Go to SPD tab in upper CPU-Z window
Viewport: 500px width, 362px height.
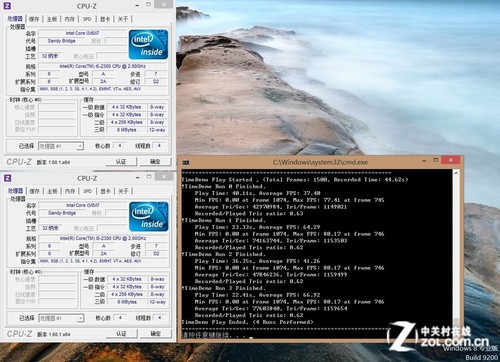(x=87, y=19)
